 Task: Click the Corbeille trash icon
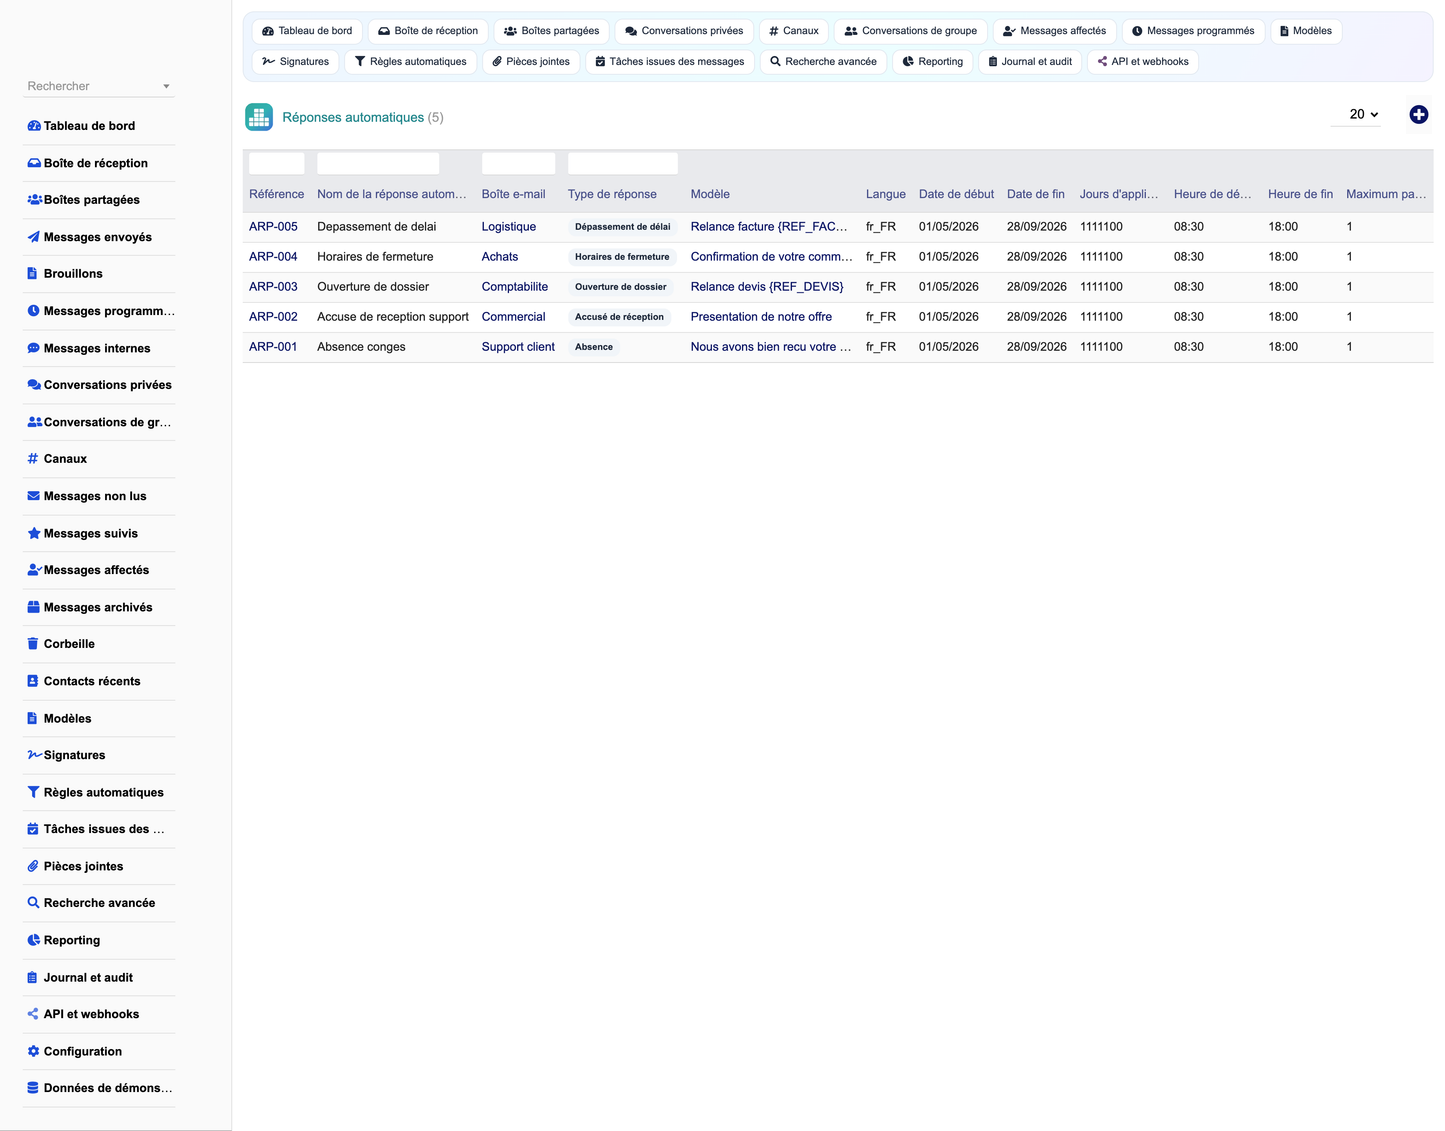pyautogui.click(x=33, y=644)
